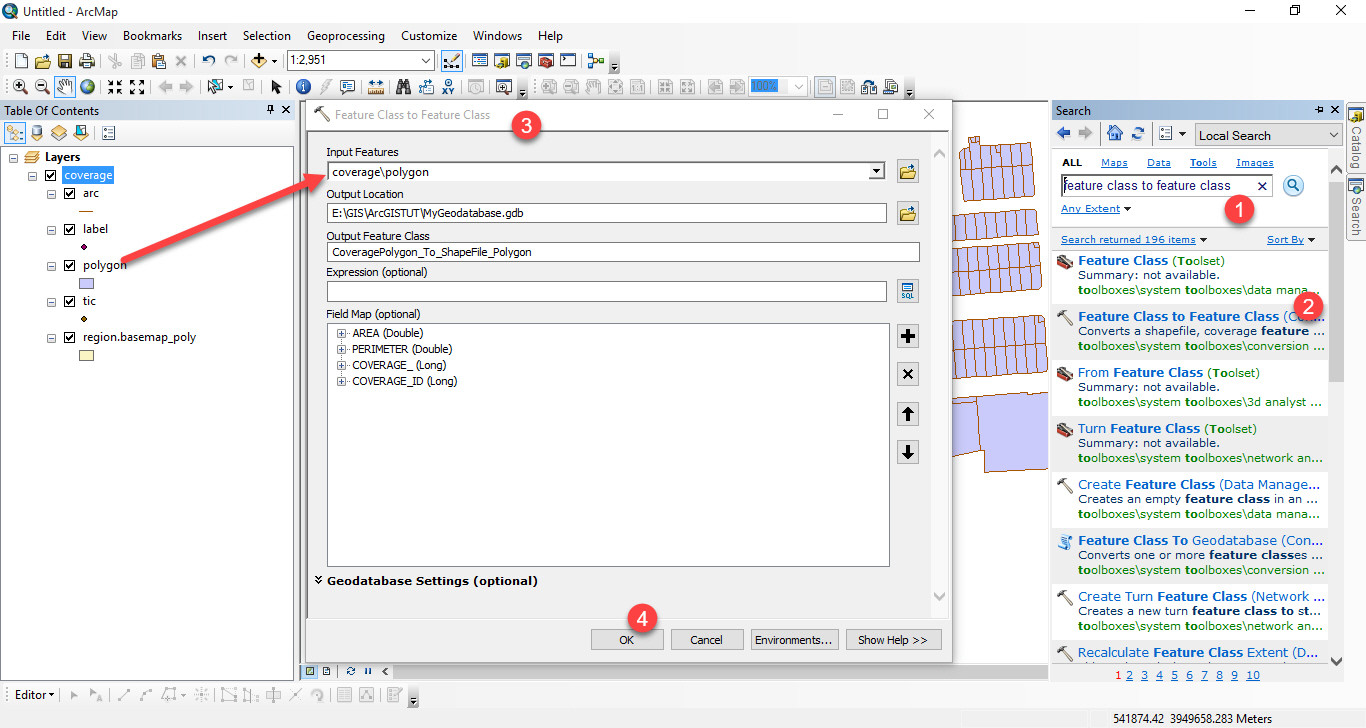Open the map scale dropdown
1366x728 pixels.
[x=426, y=61]
